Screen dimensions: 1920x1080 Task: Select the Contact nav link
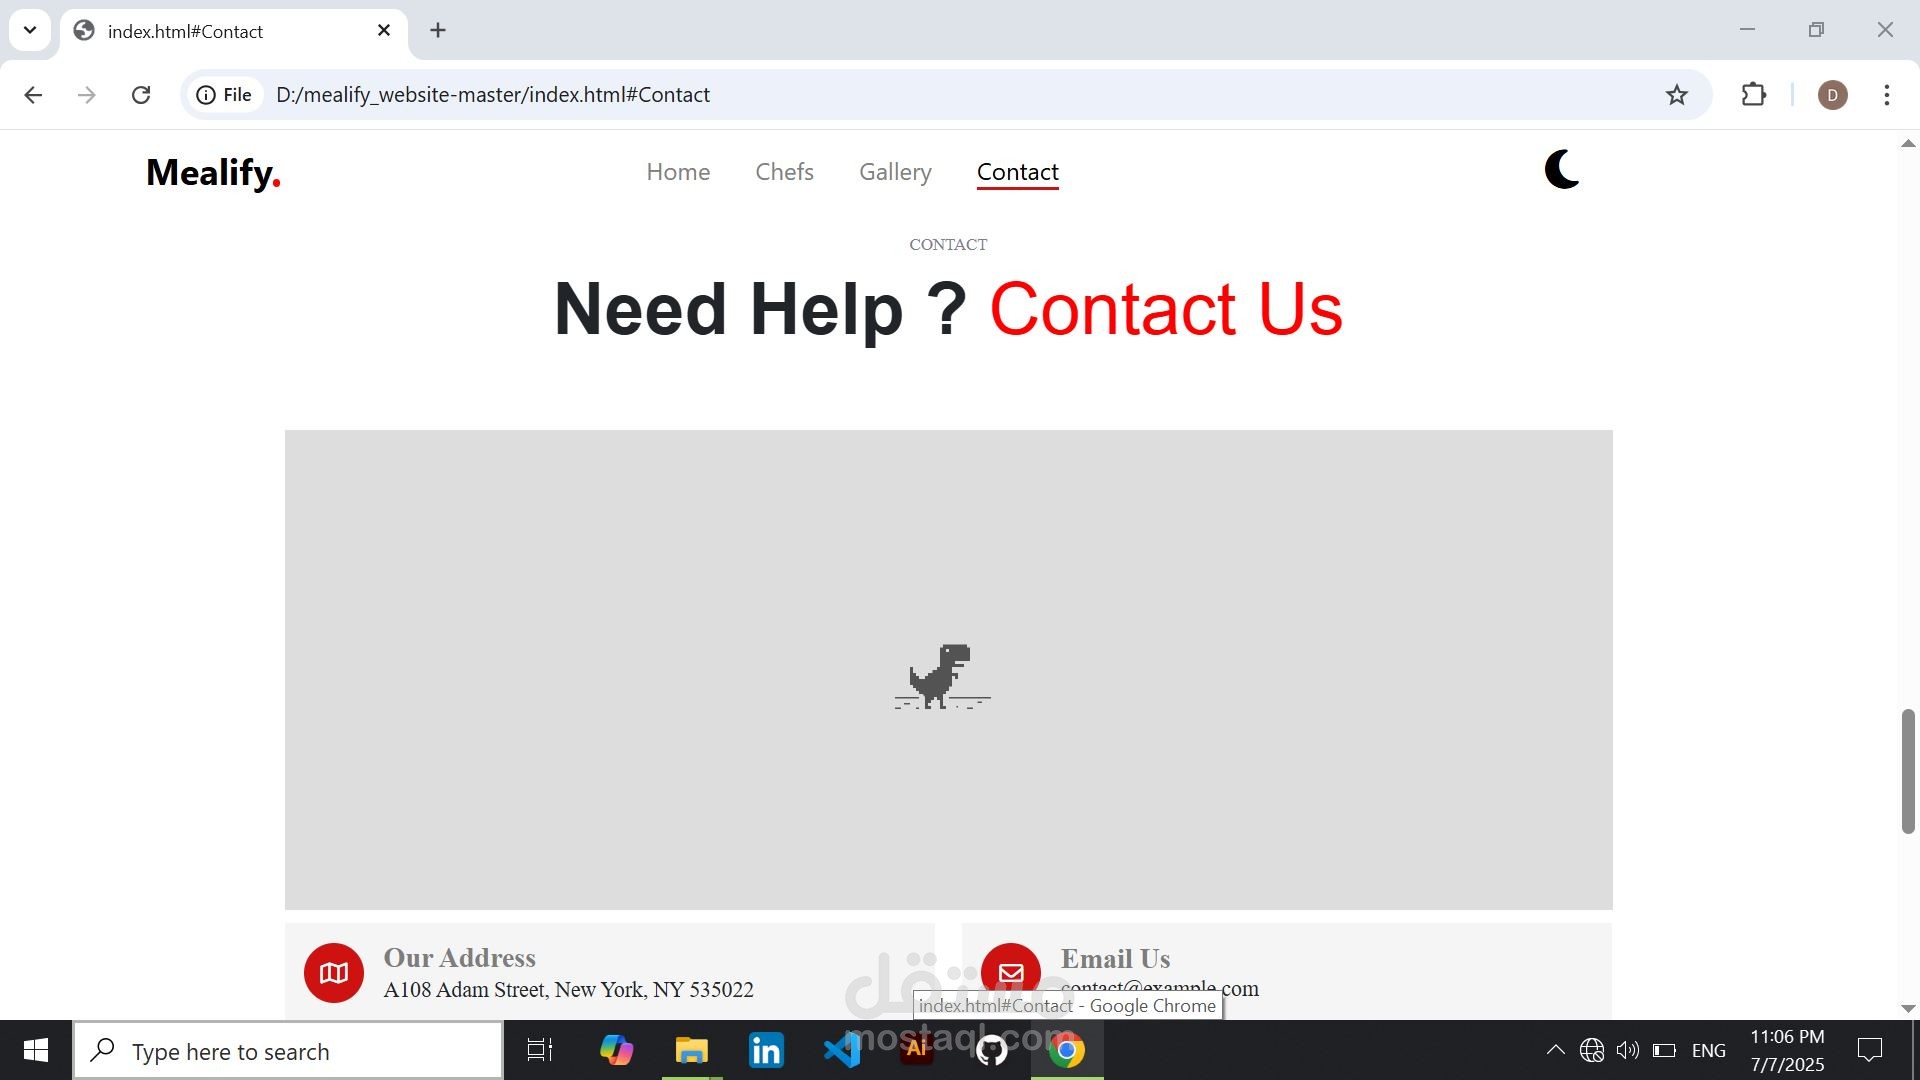pos(1017,172)
